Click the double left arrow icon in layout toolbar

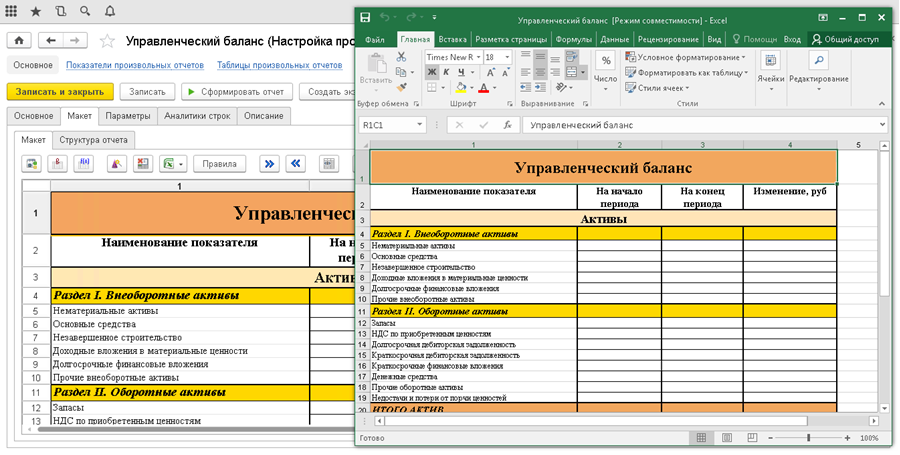point(295,164)
